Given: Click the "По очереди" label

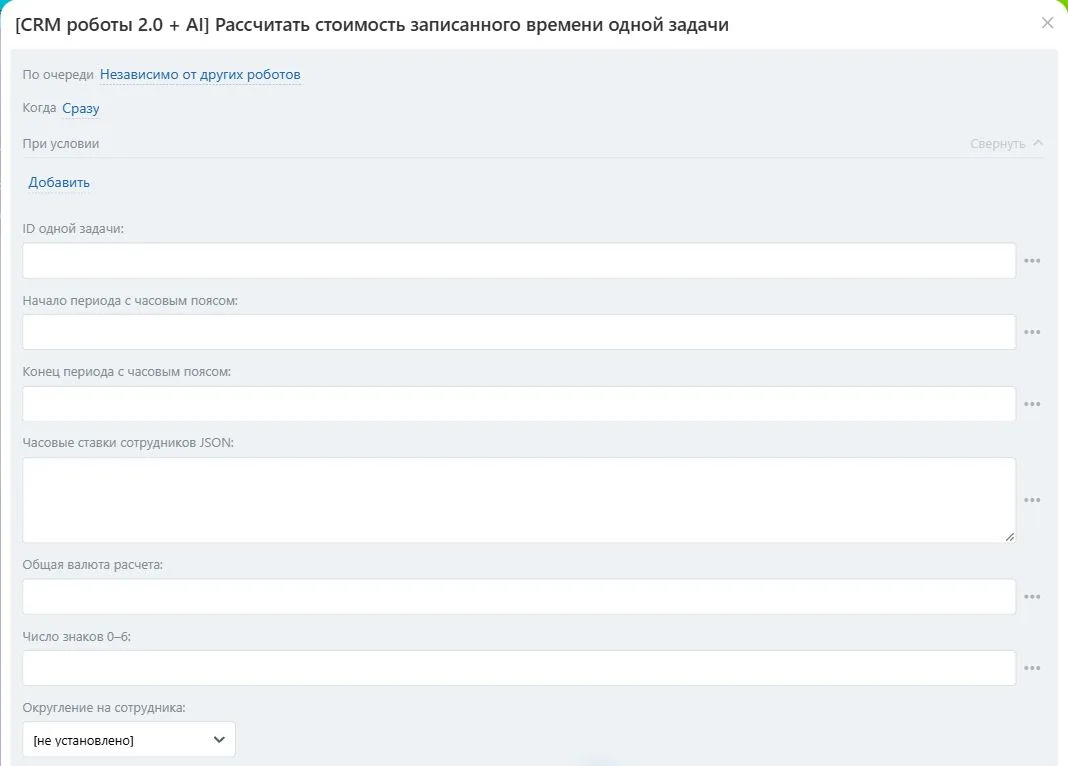Looking at the screenshot, I should tap(58, 74).
